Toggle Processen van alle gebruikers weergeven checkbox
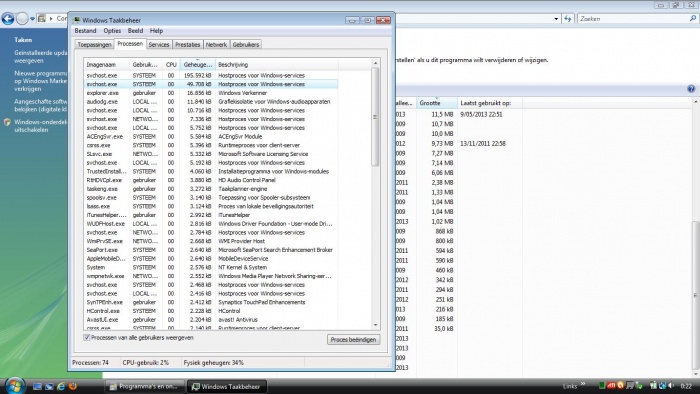 coord(87,338)
